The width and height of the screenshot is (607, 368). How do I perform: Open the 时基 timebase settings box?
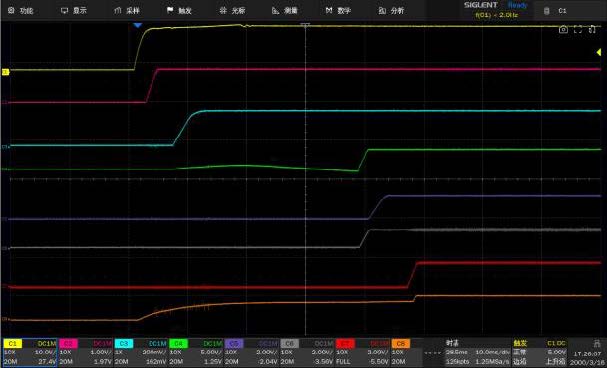[467, 352]
